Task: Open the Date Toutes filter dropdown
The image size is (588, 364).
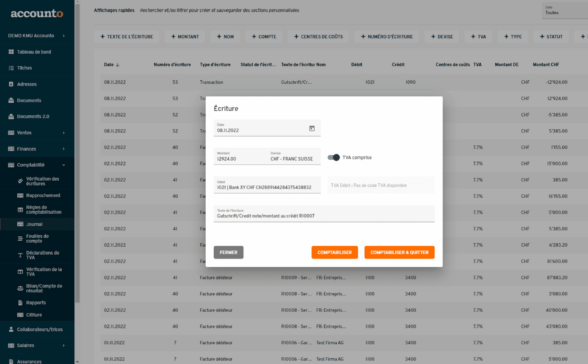Action: [565, 10]
